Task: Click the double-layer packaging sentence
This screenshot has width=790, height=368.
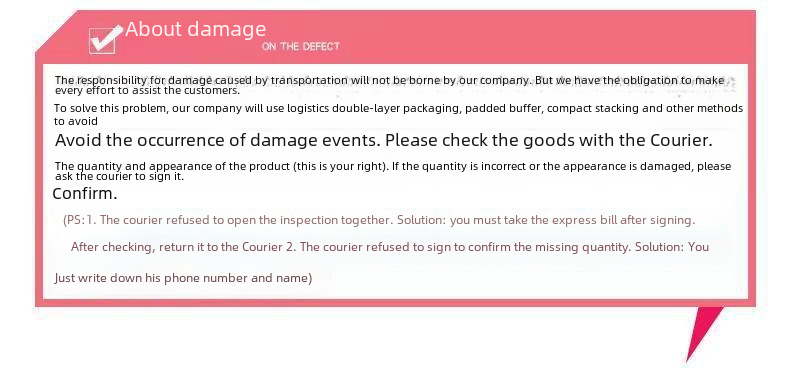Action: pyautogui.click(x=399, y=108)
